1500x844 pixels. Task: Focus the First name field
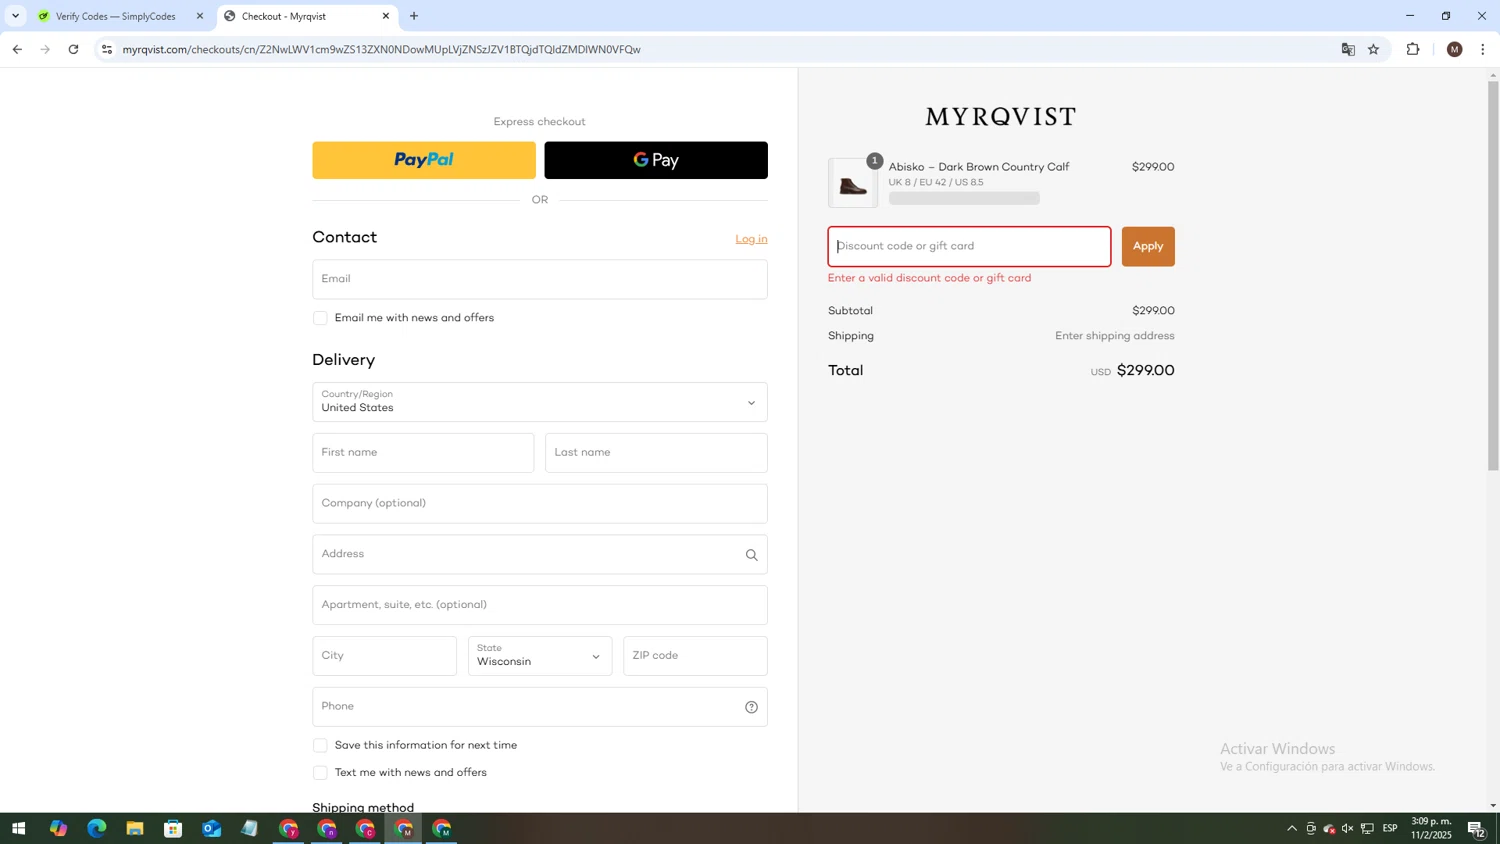click(423, 453)
